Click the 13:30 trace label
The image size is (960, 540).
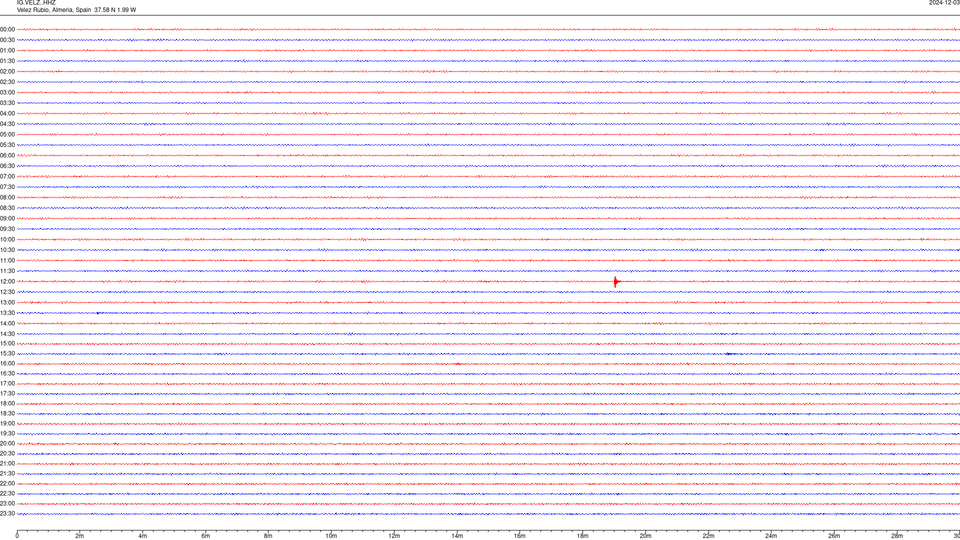click(7, 313)
